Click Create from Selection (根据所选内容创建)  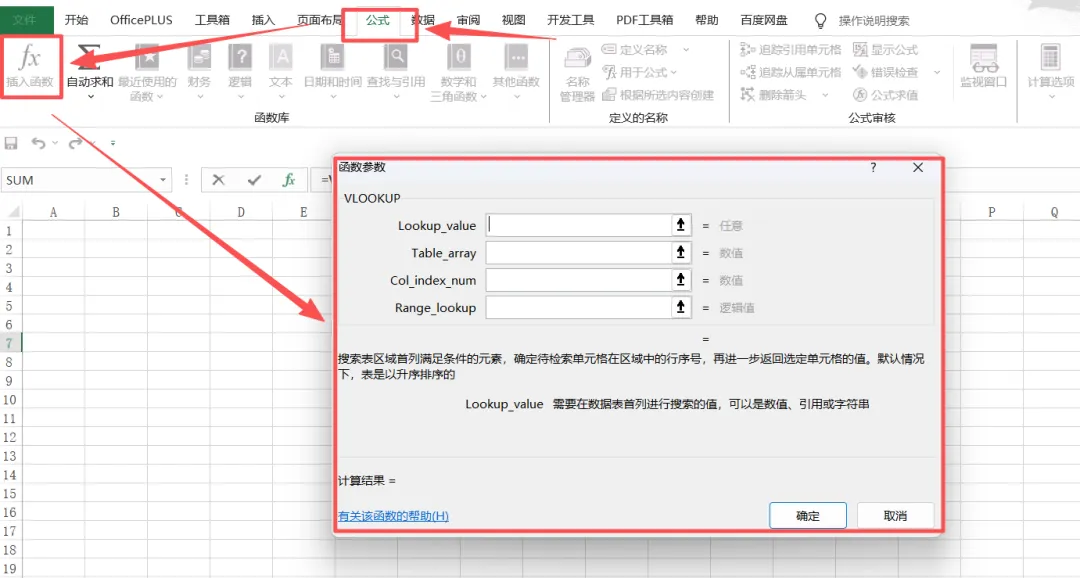[658, 95]
